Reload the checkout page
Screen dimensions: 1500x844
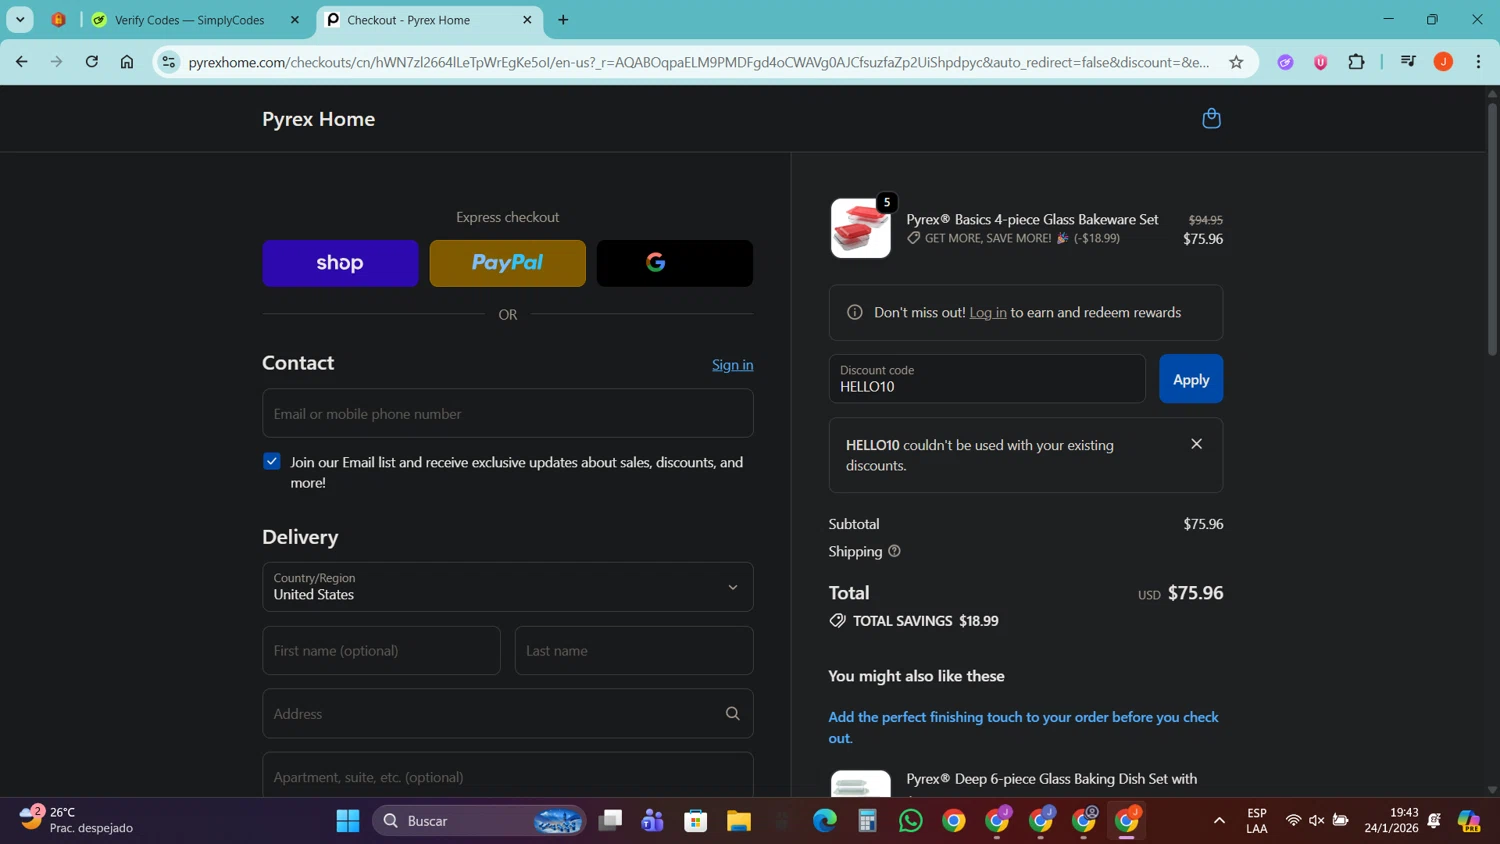[92, 62]
